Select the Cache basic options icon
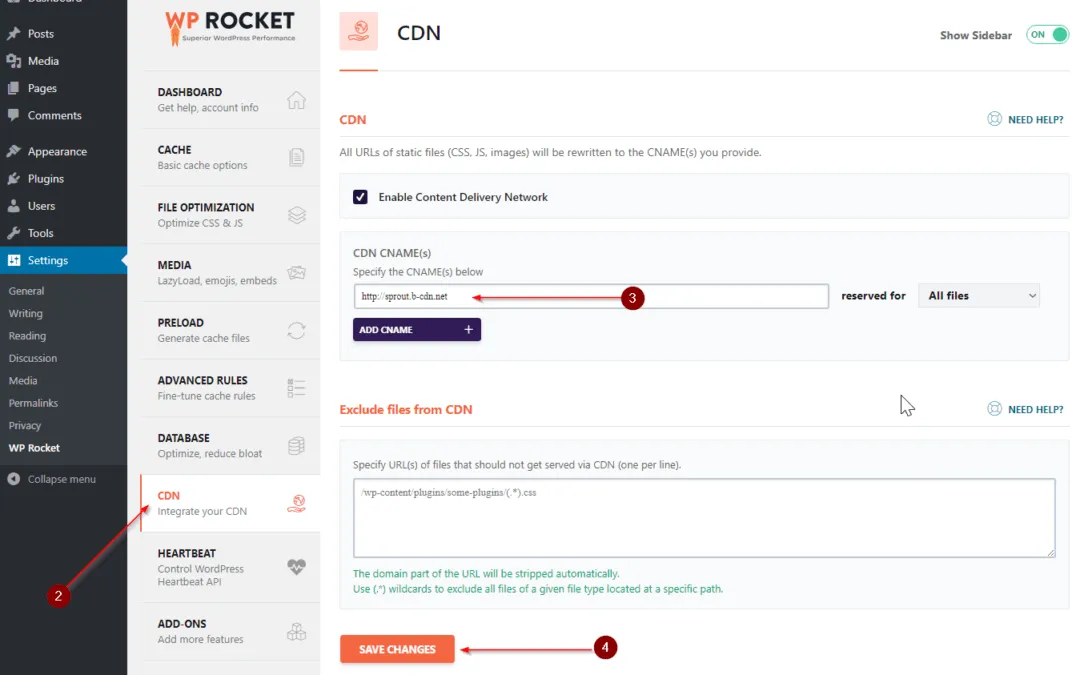 (x=297, y=157)
